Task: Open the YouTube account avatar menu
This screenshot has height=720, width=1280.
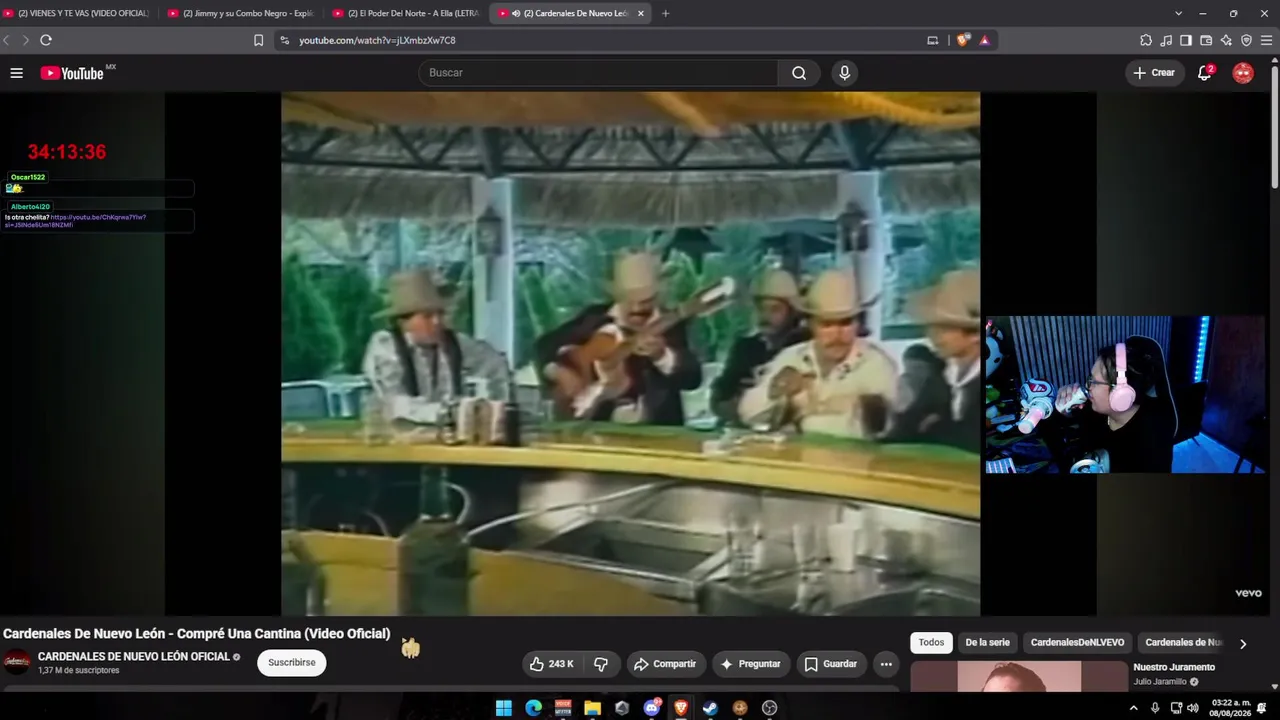Action: point(1243,73)
